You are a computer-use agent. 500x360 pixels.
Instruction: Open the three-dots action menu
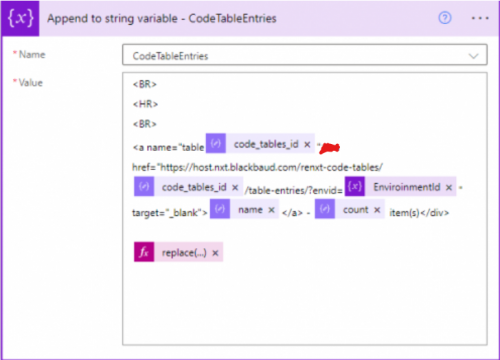click(480, 18)
